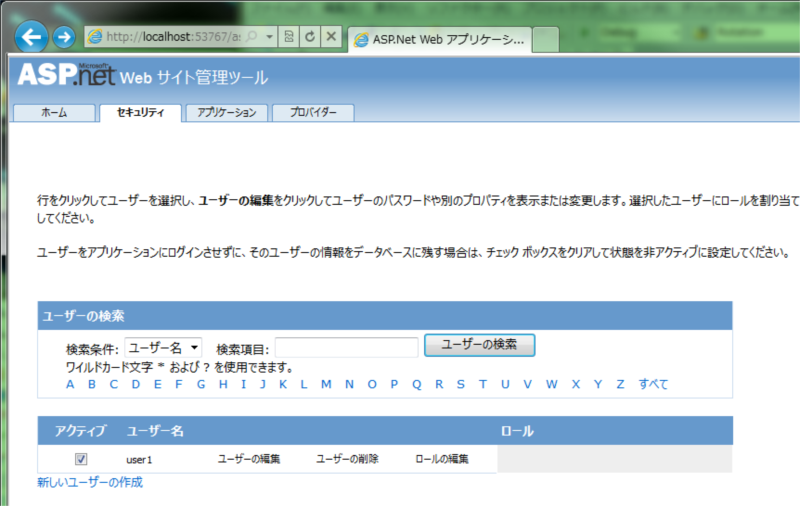Expand the 検索条件 ユーザー名 dropdown
Image resolution: width=800 pixels, height=506 pixels.
coord(163,348)
